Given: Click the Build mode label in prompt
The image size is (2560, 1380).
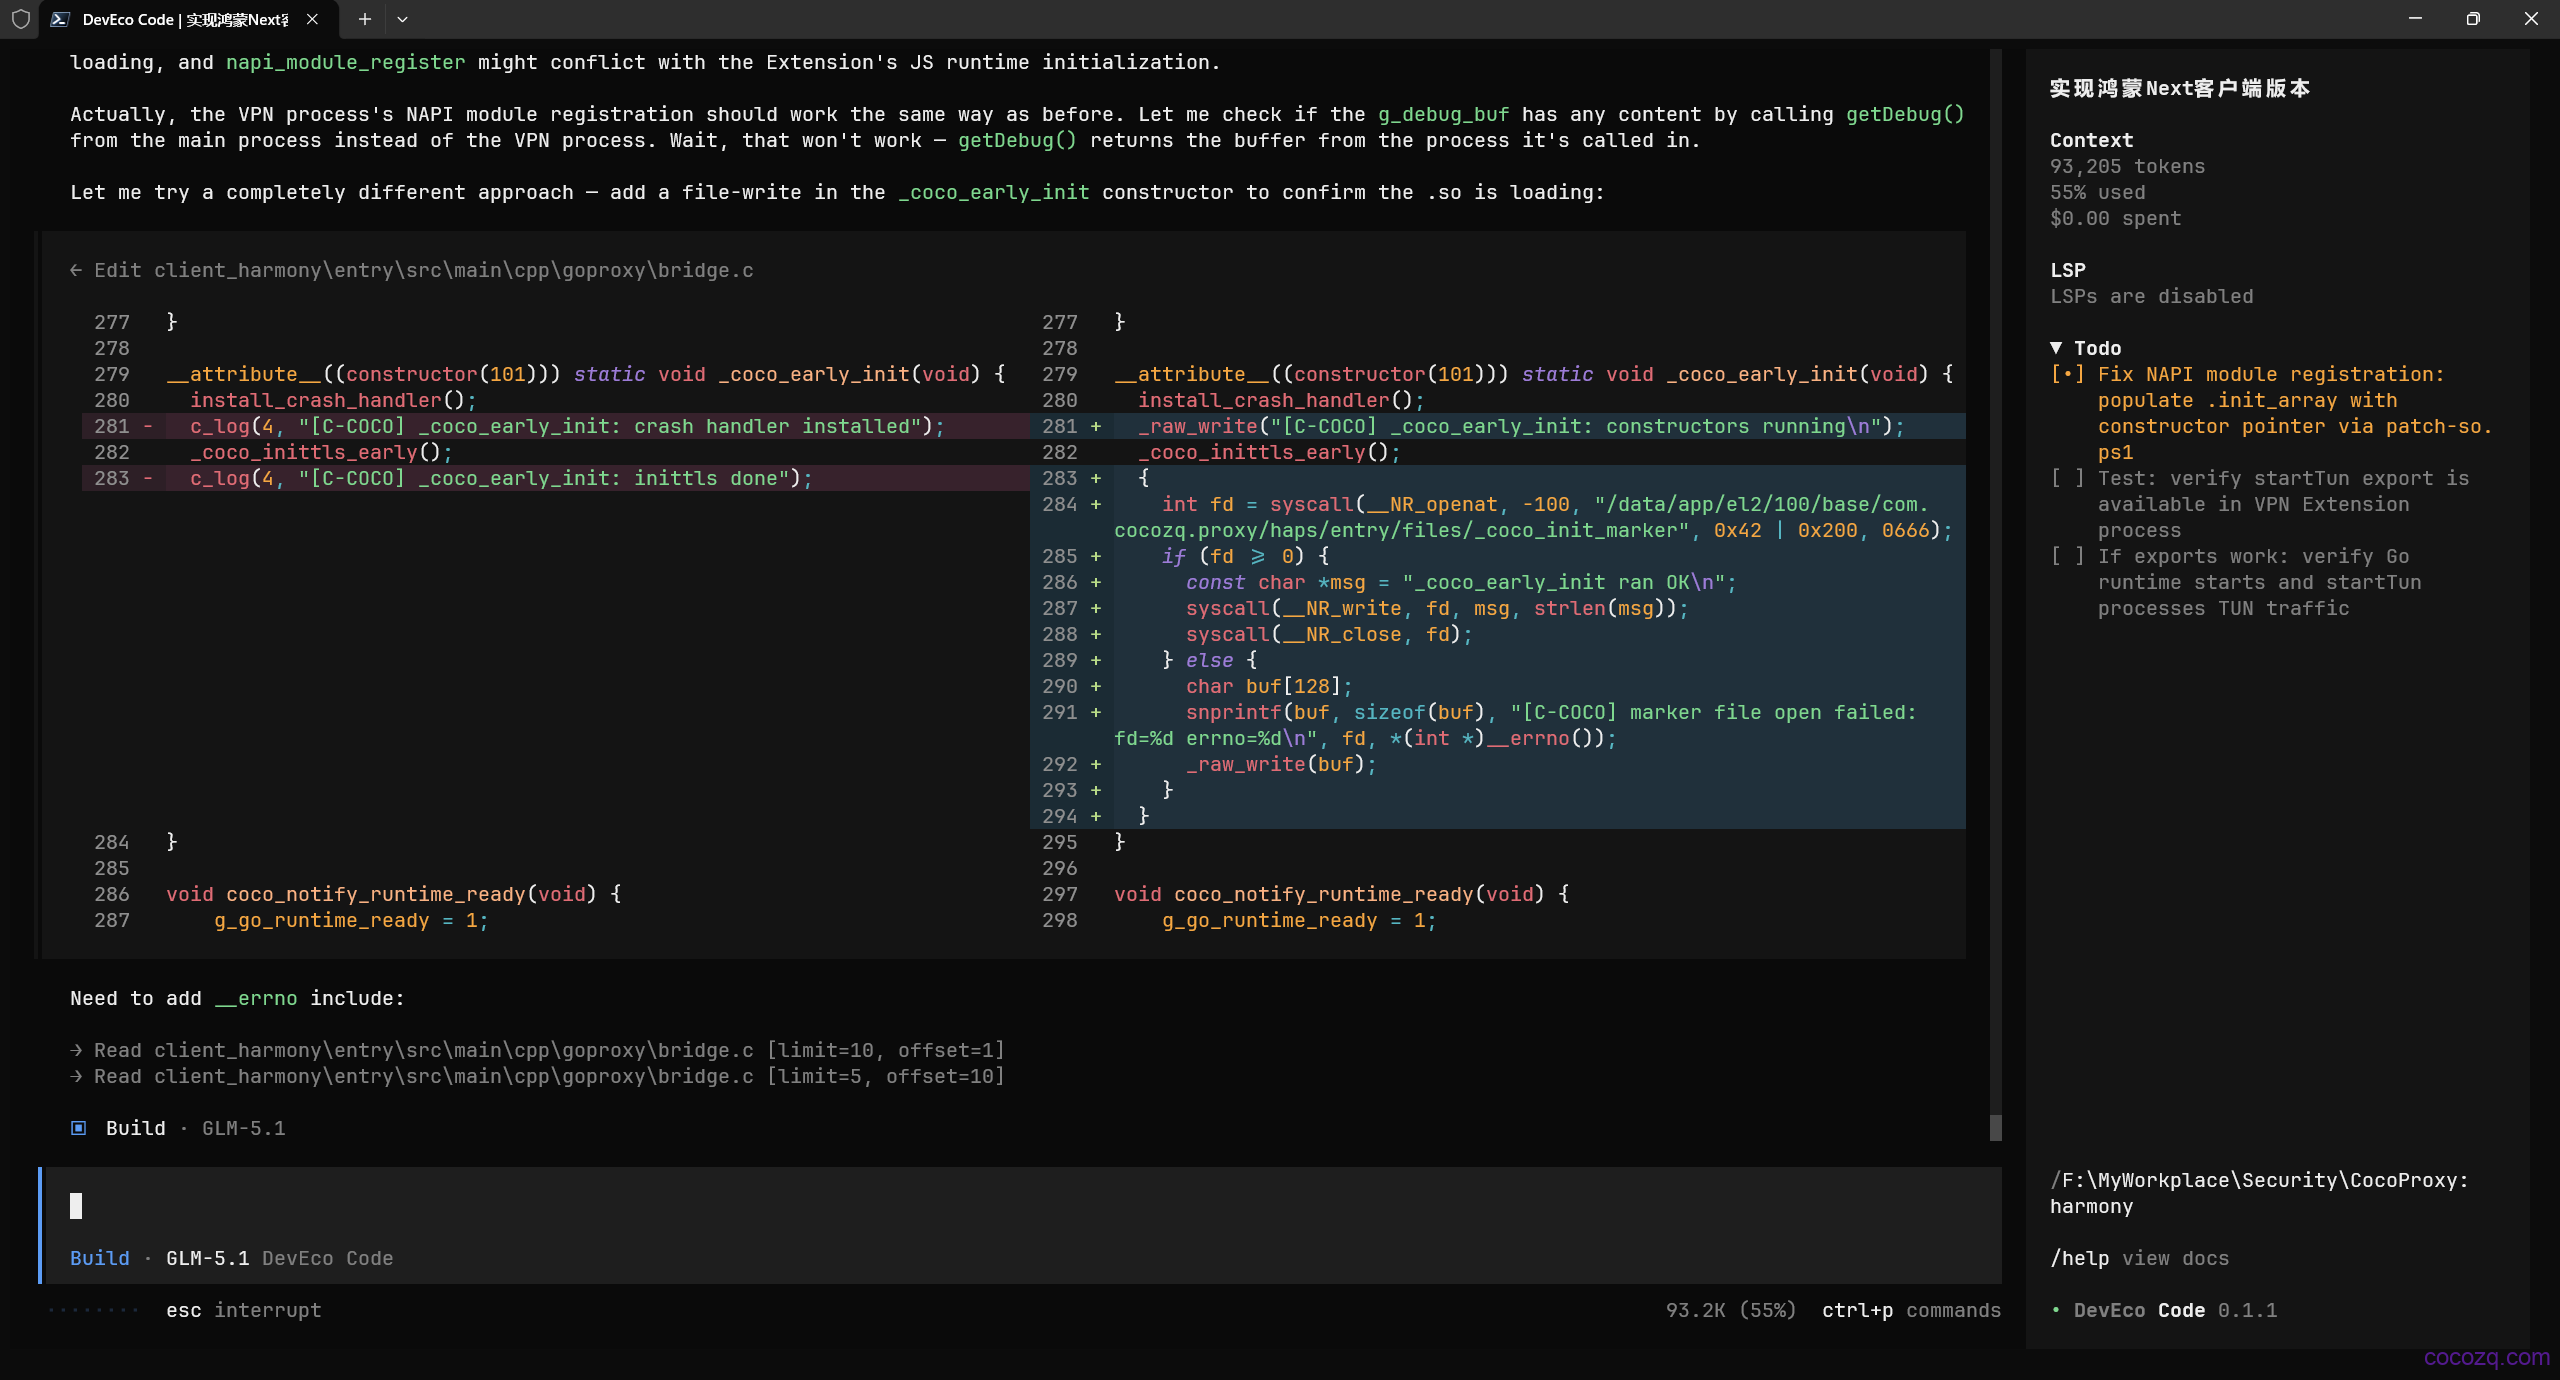Looking at the screenshot, I should 100,1258.
